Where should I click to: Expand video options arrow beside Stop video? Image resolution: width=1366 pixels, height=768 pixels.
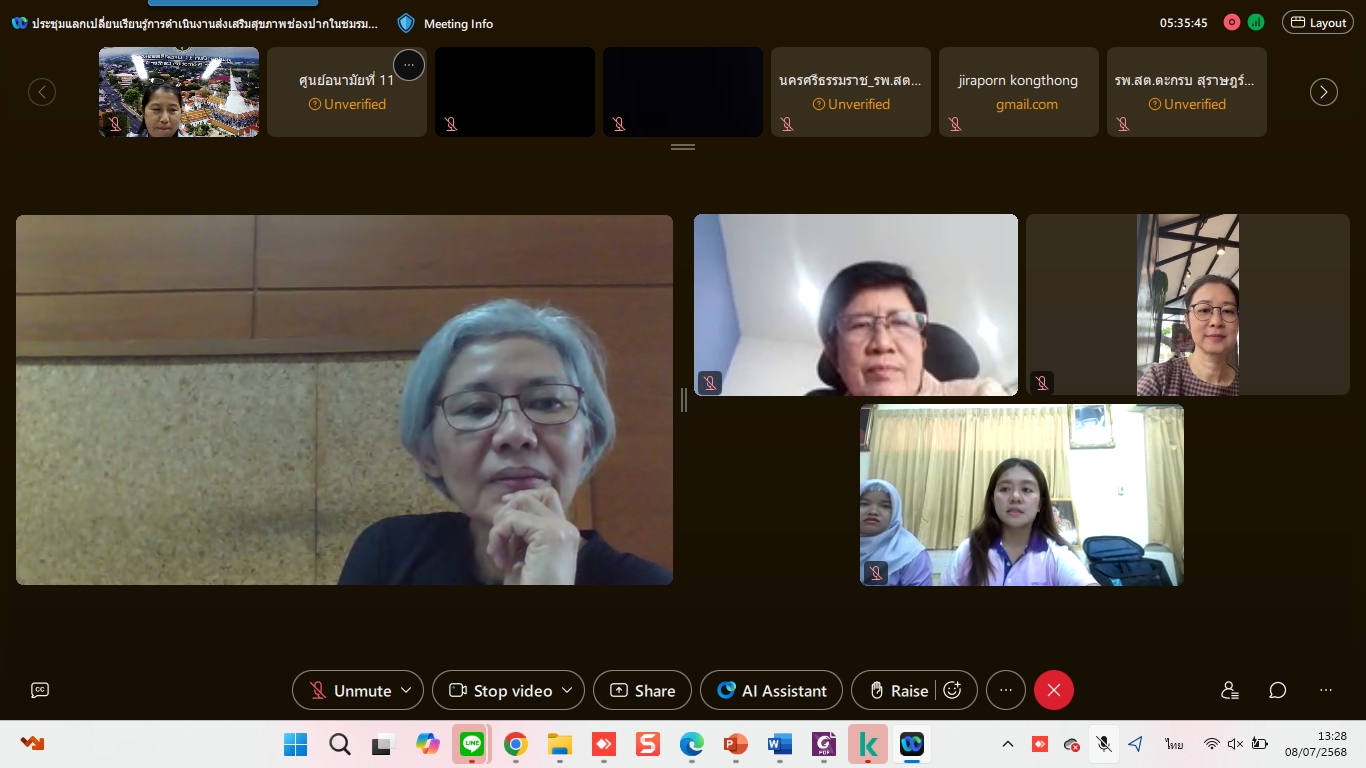(567, 690)
